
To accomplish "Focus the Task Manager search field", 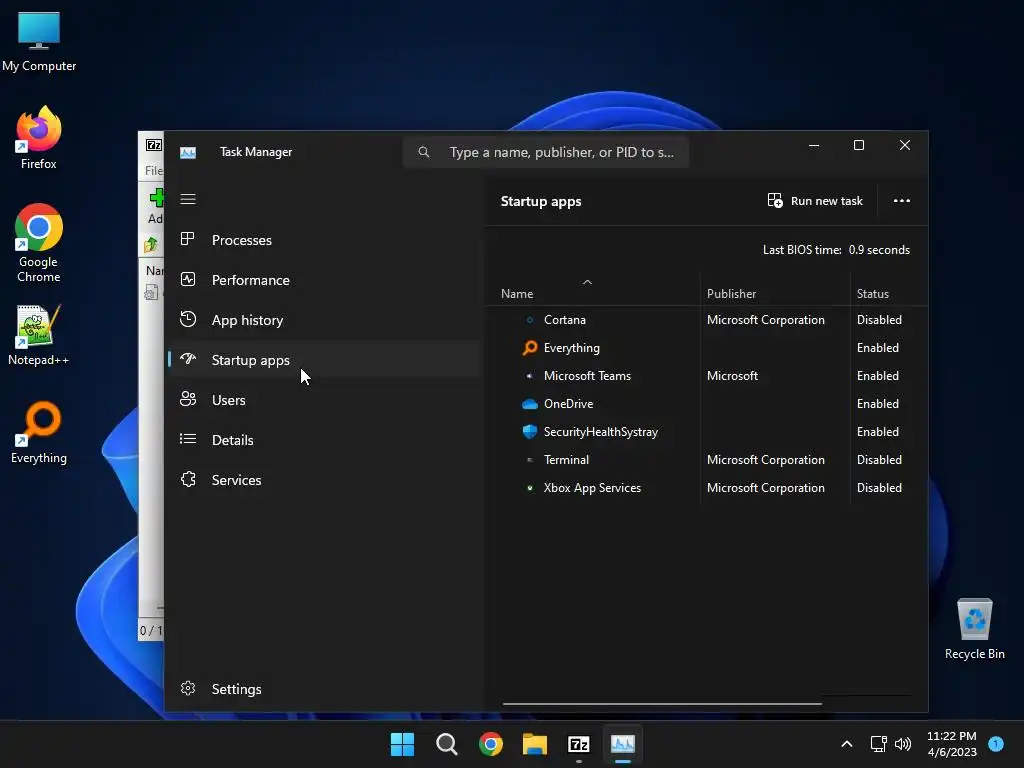I will pyautogui.click(x=546, y=152).
